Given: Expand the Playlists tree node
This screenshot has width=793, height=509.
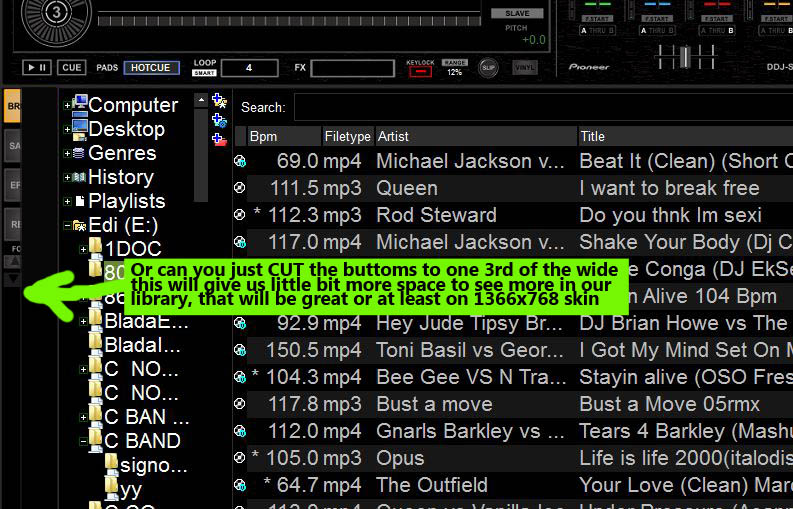Looking at the screenshot, I should (67, 202).
